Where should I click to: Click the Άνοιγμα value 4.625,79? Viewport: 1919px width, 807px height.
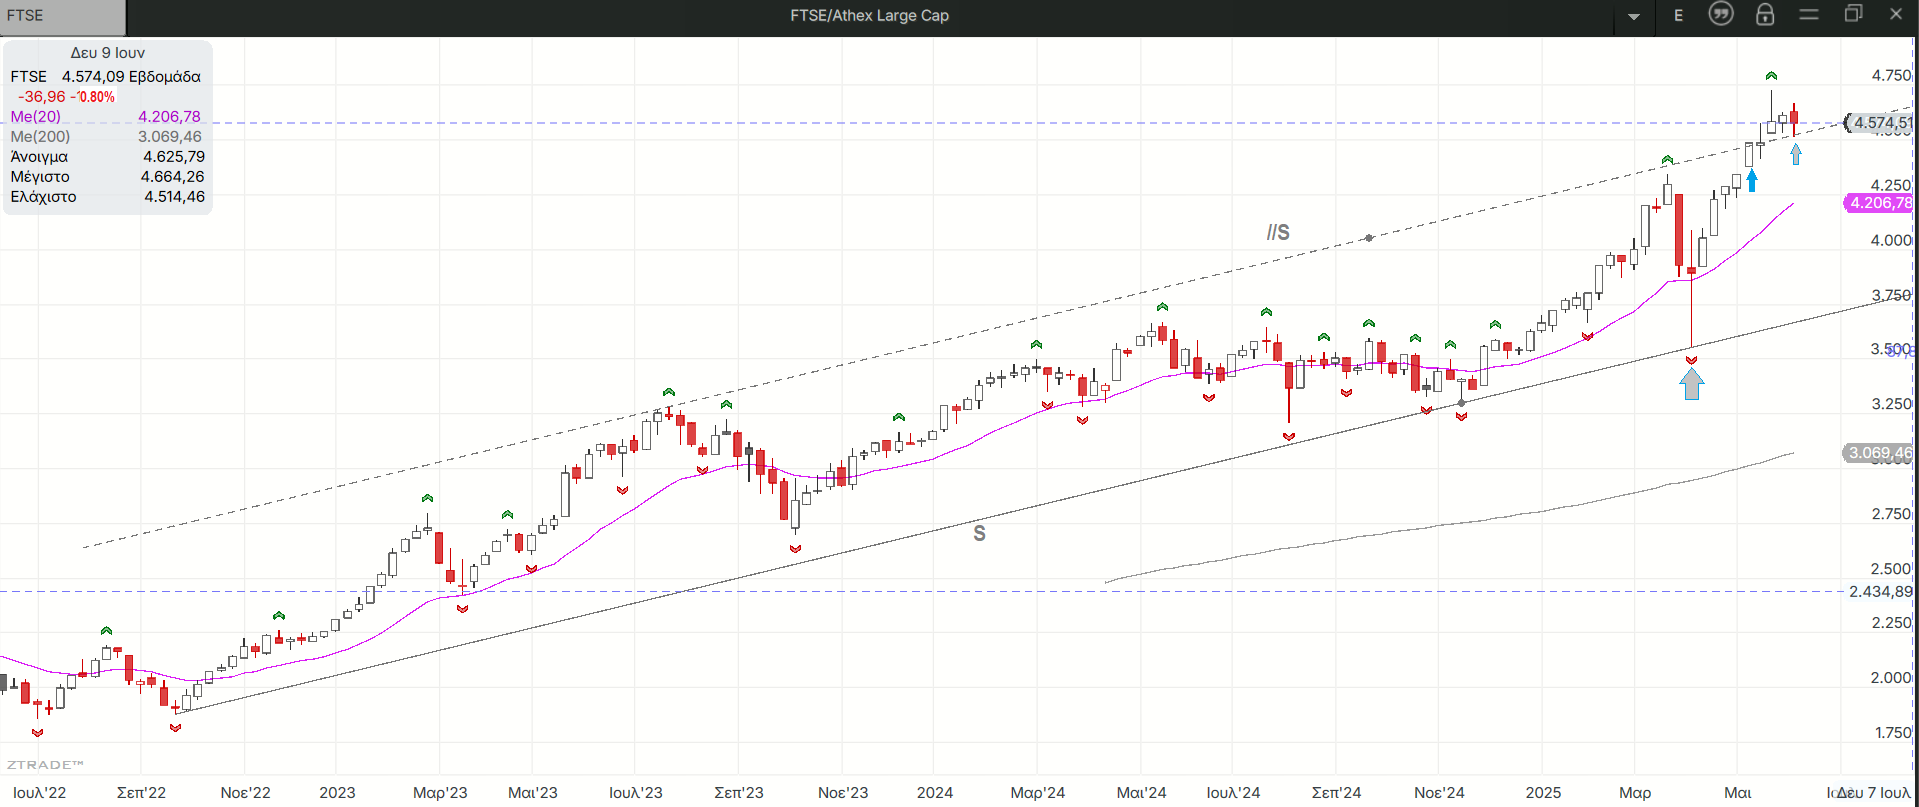[174, 157]
